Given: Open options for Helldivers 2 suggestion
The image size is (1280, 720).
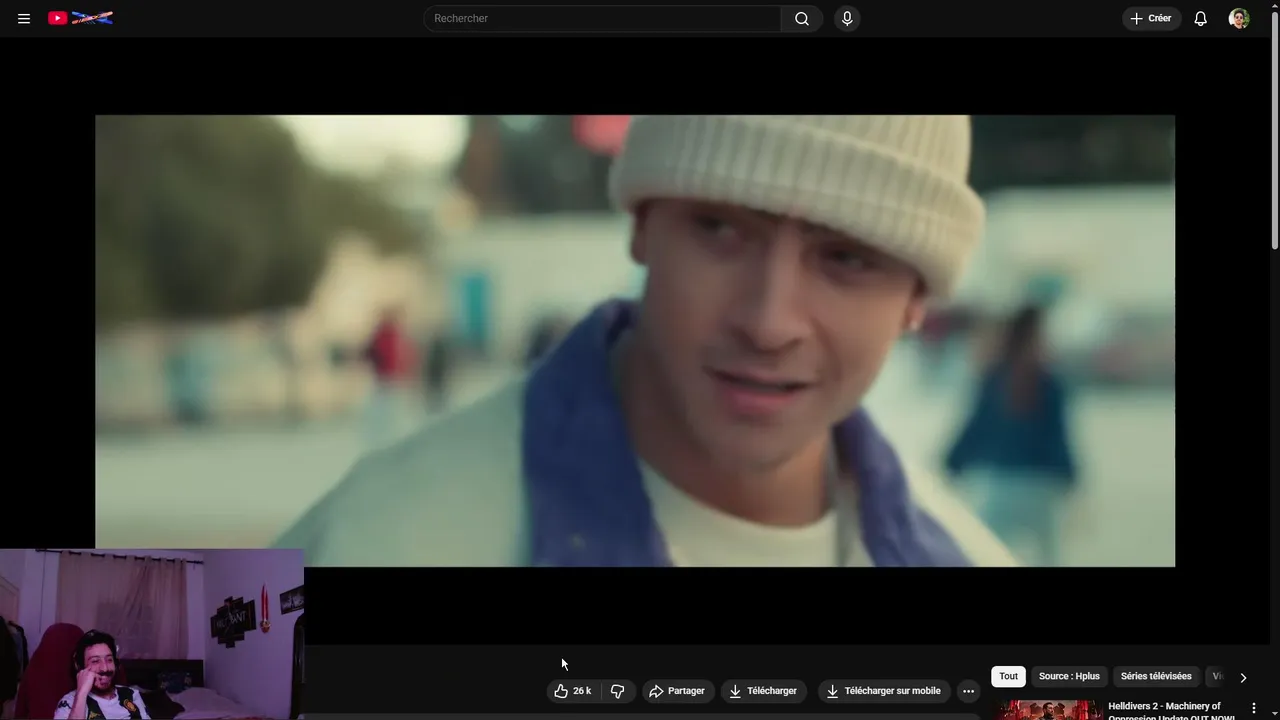Looking at the screenshot, I should 1254,708.
